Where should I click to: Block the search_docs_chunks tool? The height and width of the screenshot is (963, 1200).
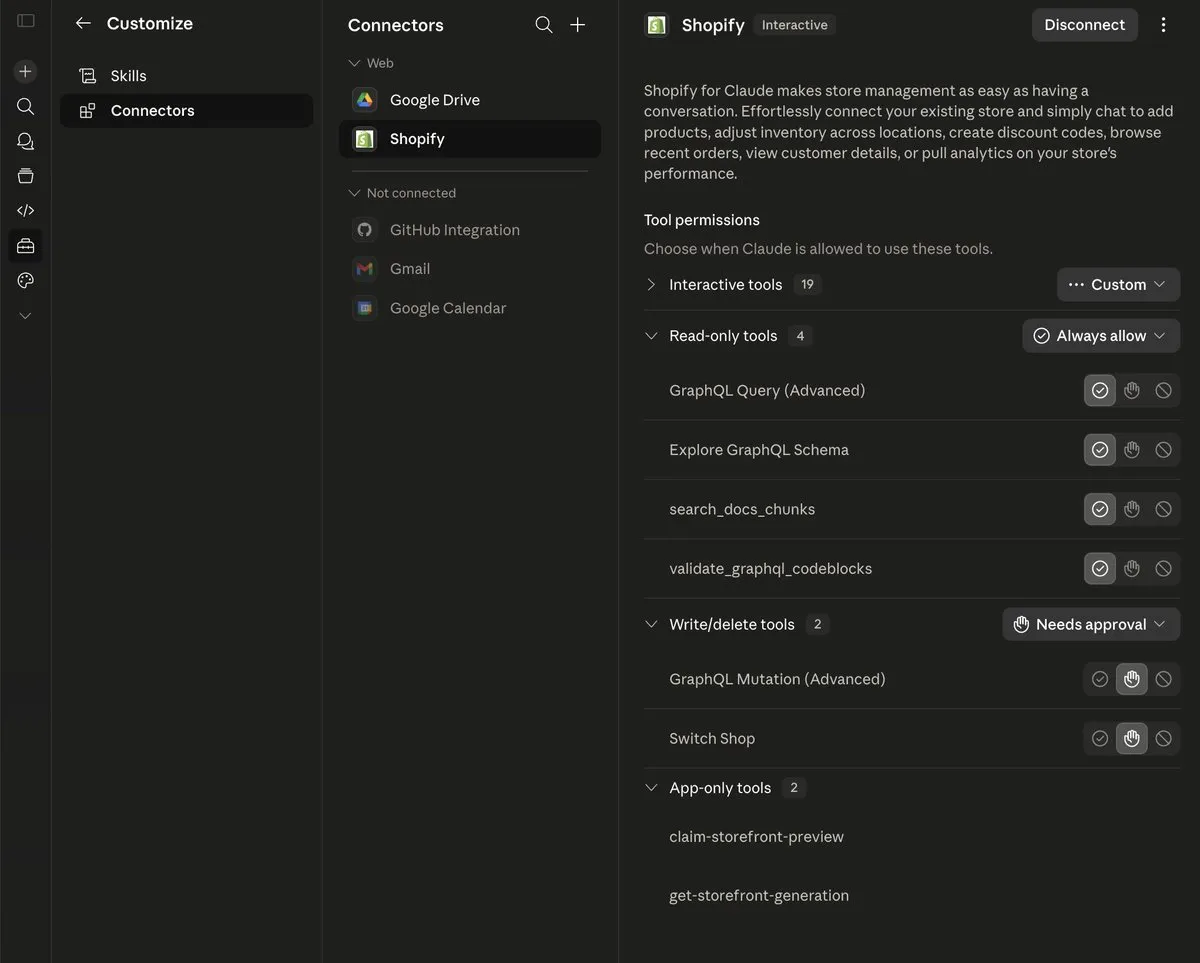pyautogui.click(x=1163, y=509)
